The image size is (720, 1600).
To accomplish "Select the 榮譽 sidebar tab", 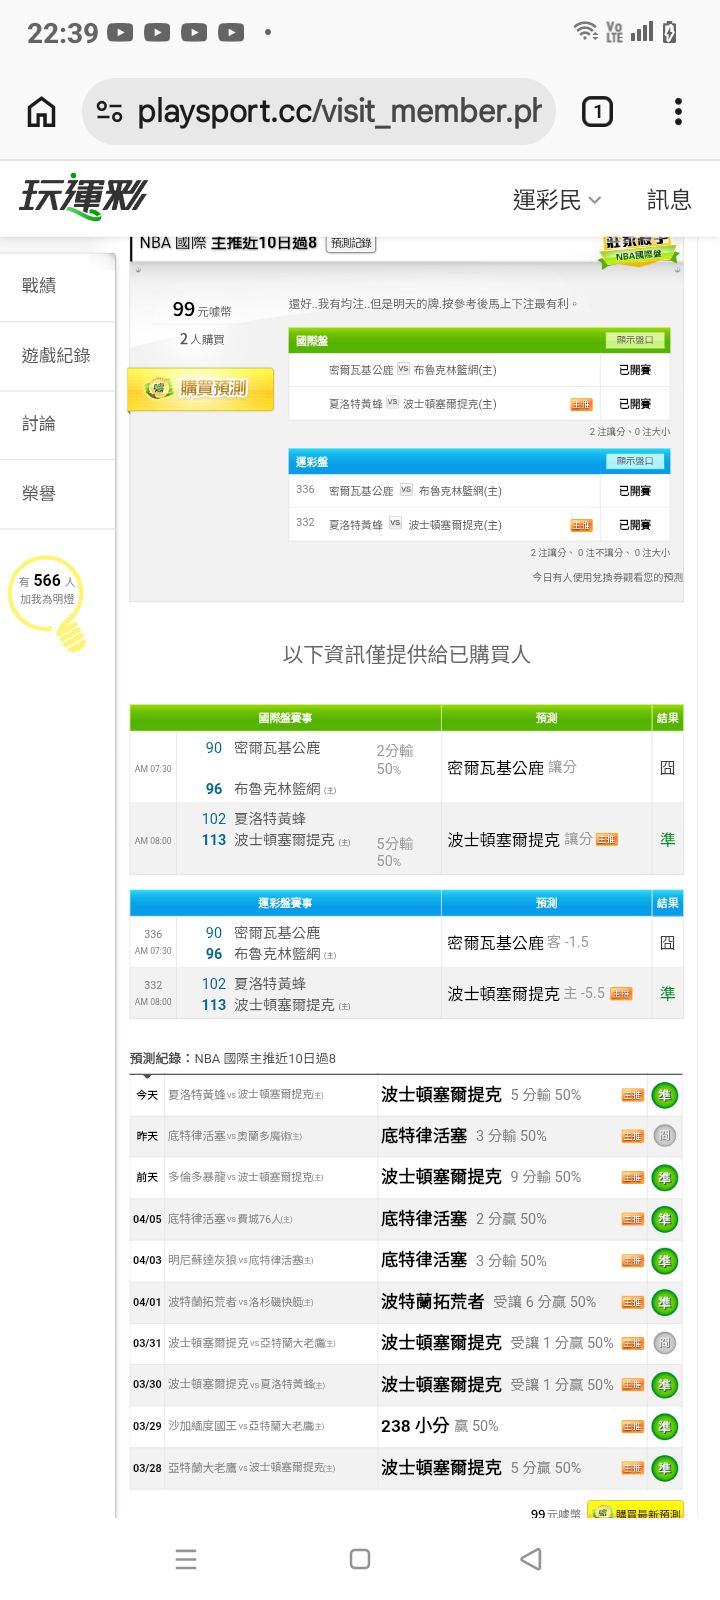I will [x=58, y=494].
